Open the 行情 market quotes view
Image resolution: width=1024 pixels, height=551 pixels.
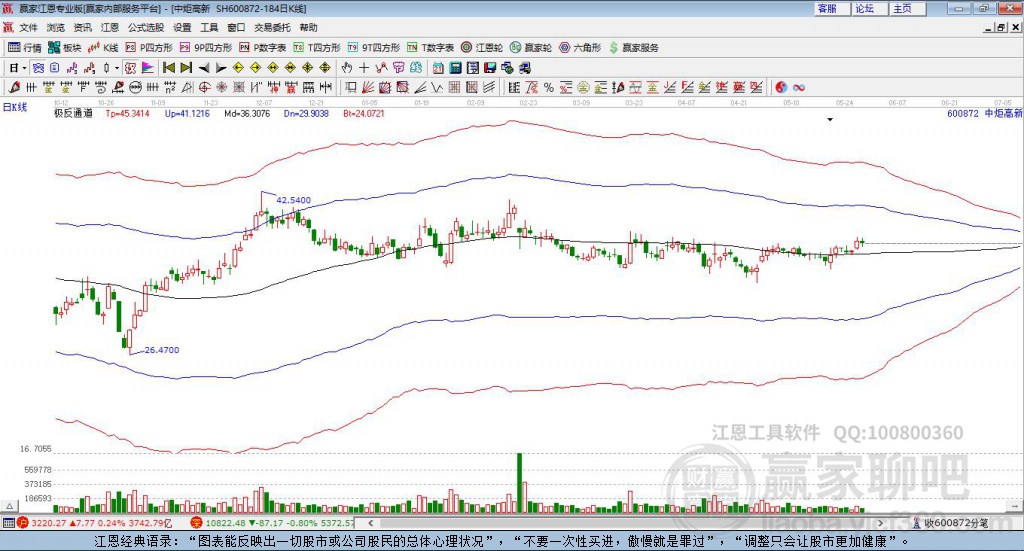tap(24, 48)
